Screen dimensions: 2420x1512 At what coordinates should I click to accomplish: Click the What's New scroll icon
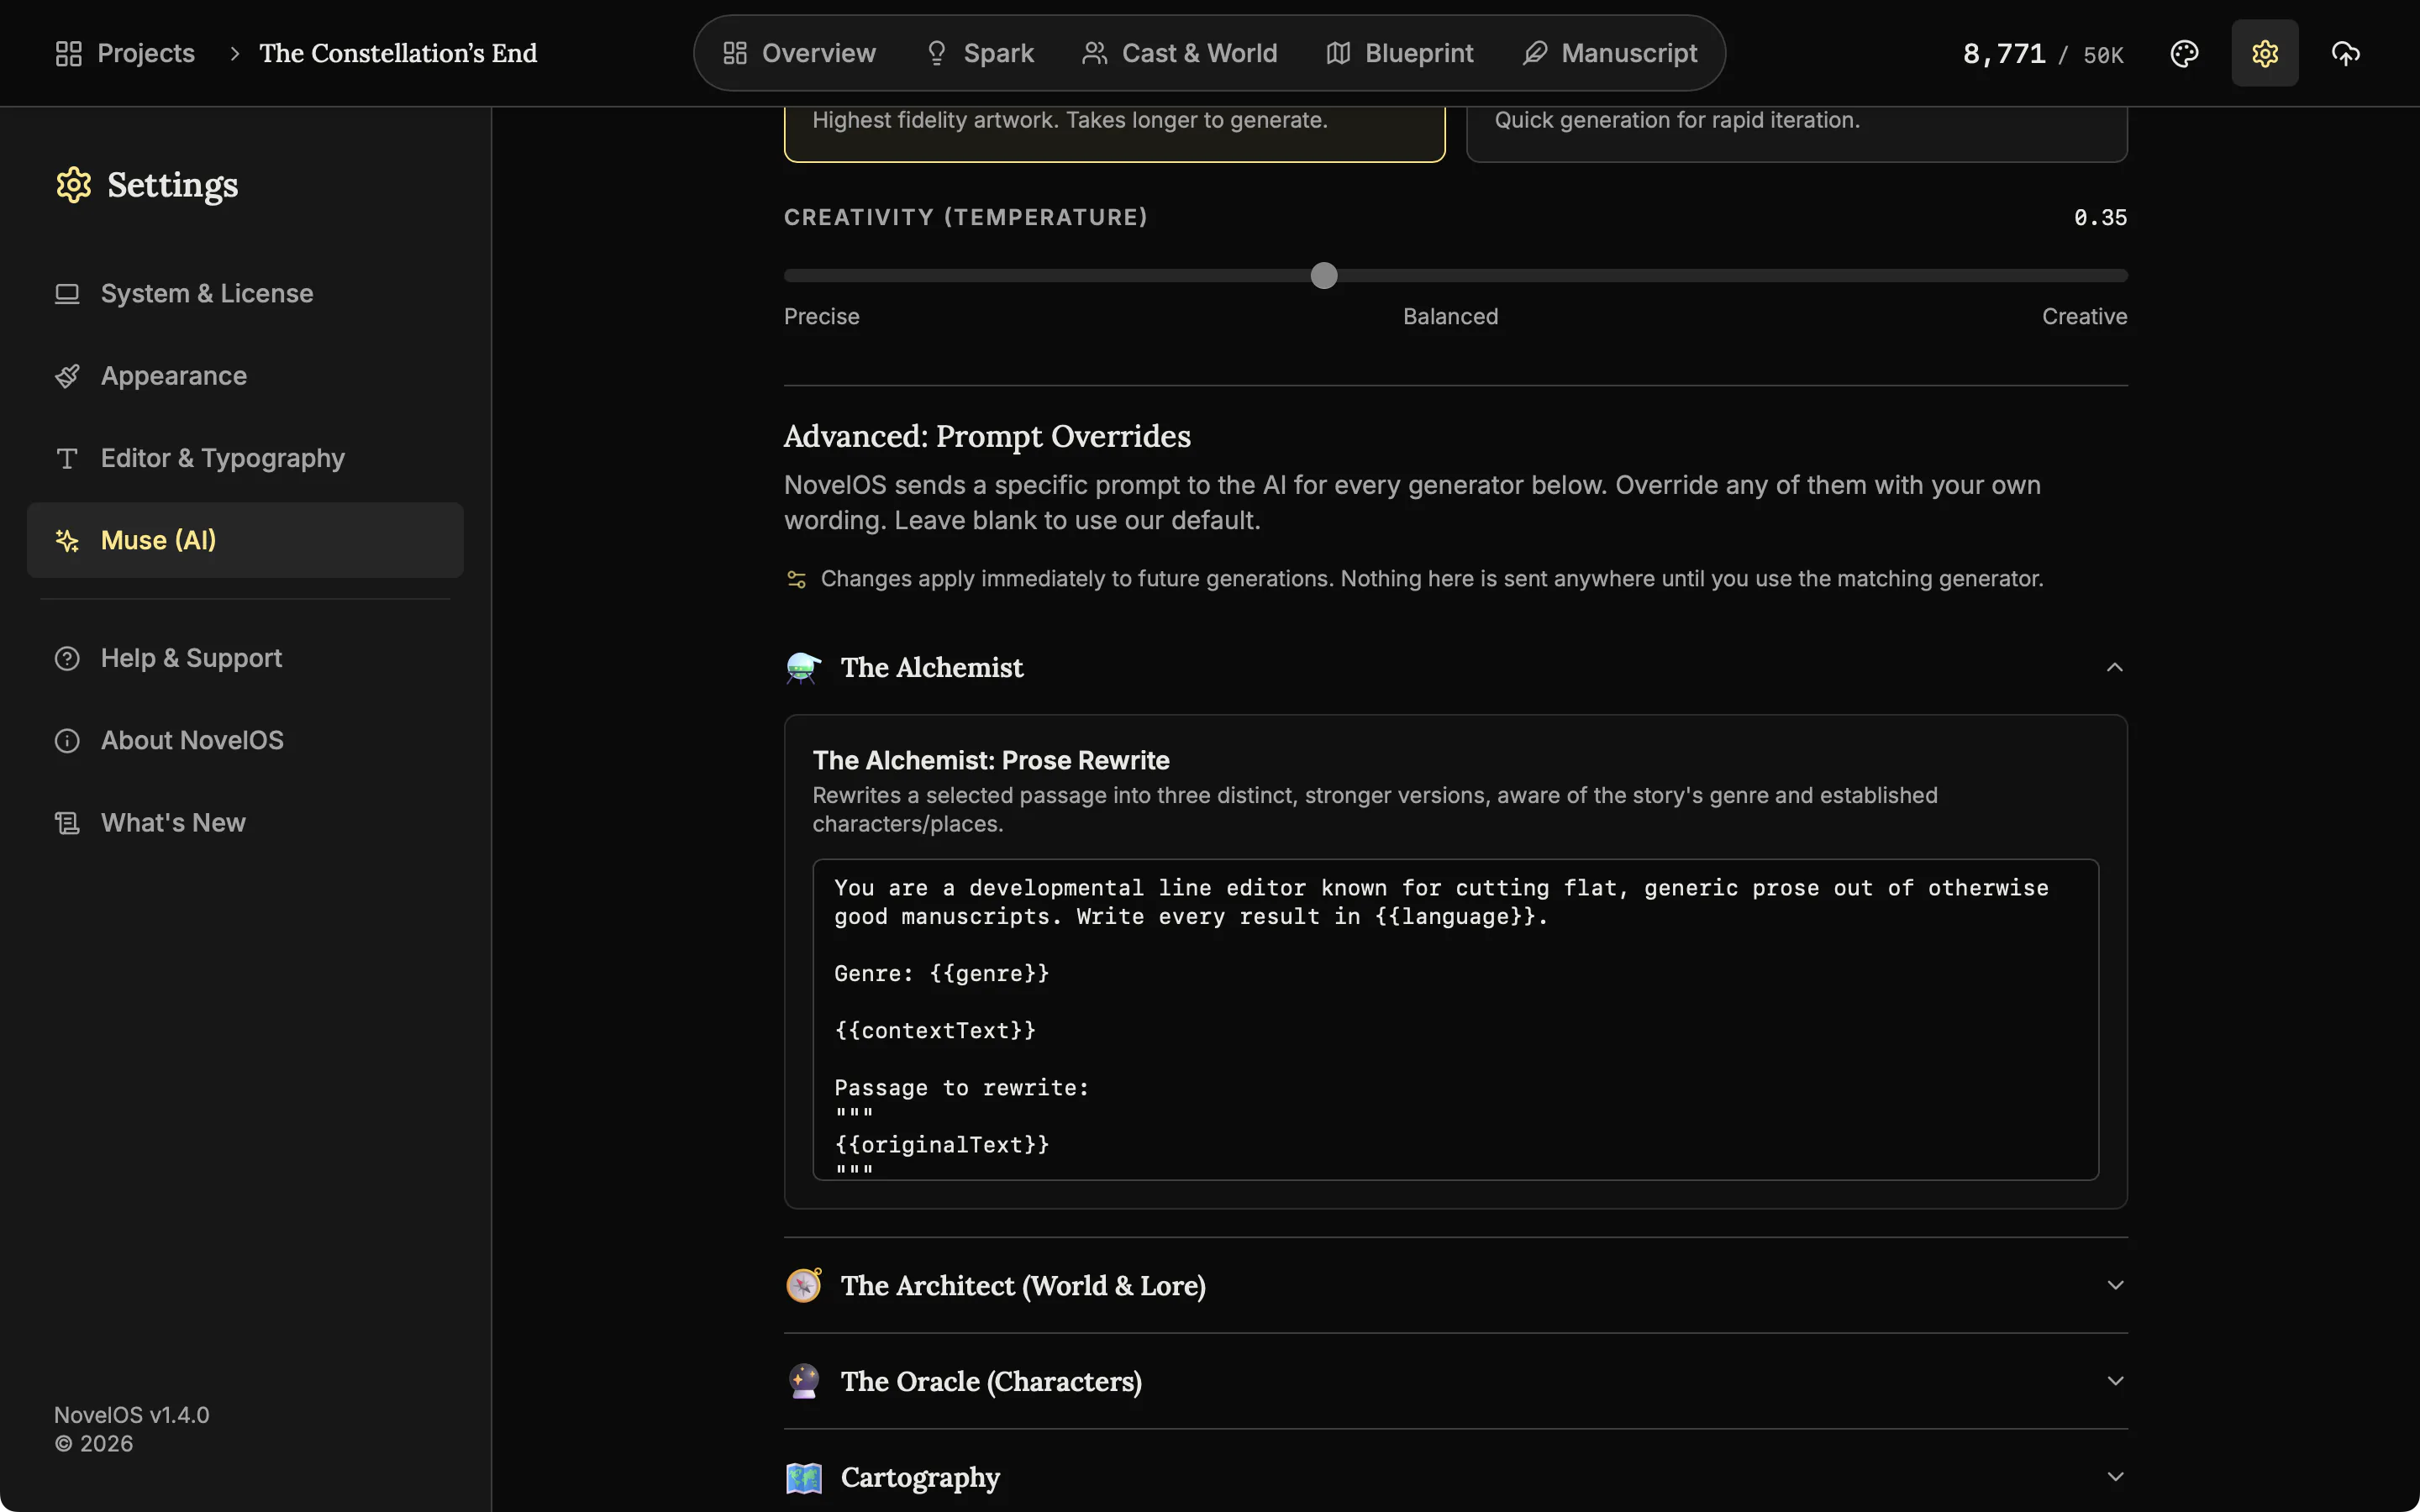(x=67, y=823)
